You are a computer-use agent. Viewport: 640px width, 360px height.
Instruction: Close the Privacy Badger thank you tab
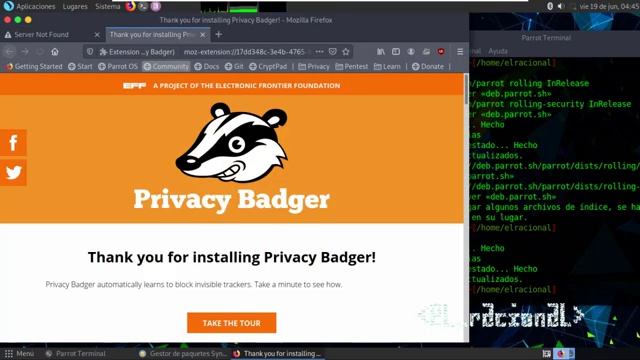coord(203,35)
